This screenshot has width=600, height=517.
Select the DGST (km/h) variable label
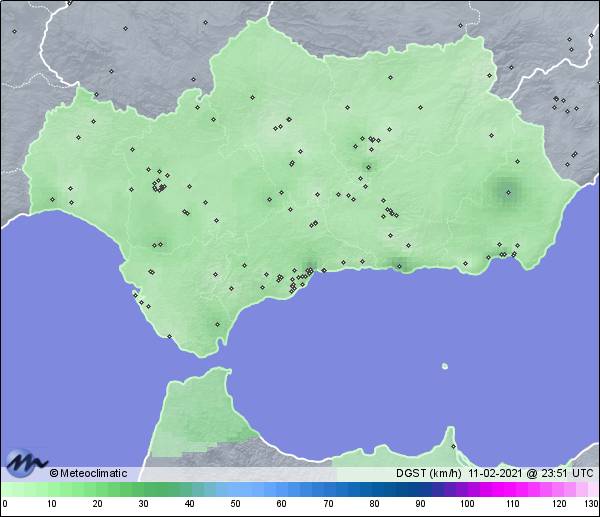pos(428,473)
